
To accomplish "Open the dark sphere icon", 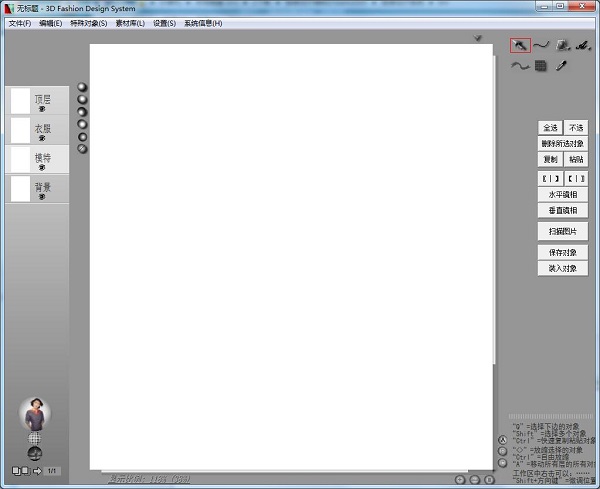I will 34,453.
